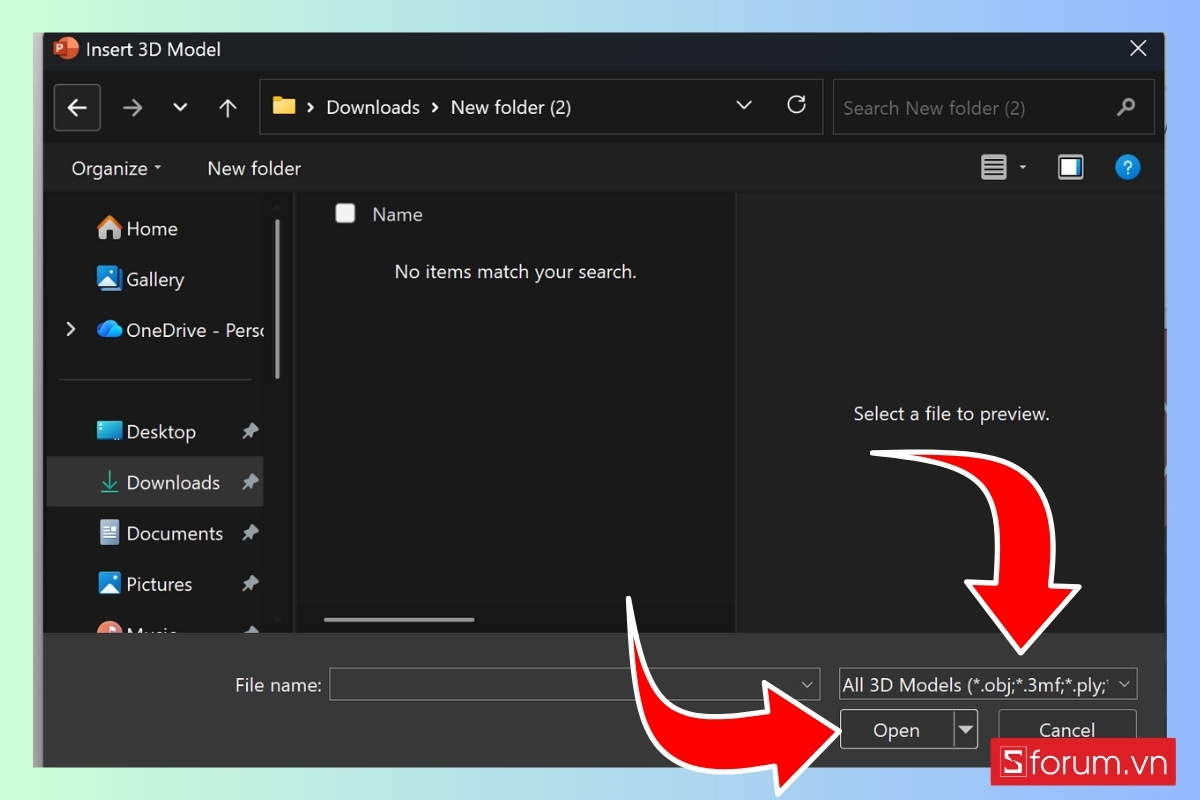Click the PowerPoint icon in the title bar
This screenshot has width=1200, height=800.
click(x=64, y=48)
